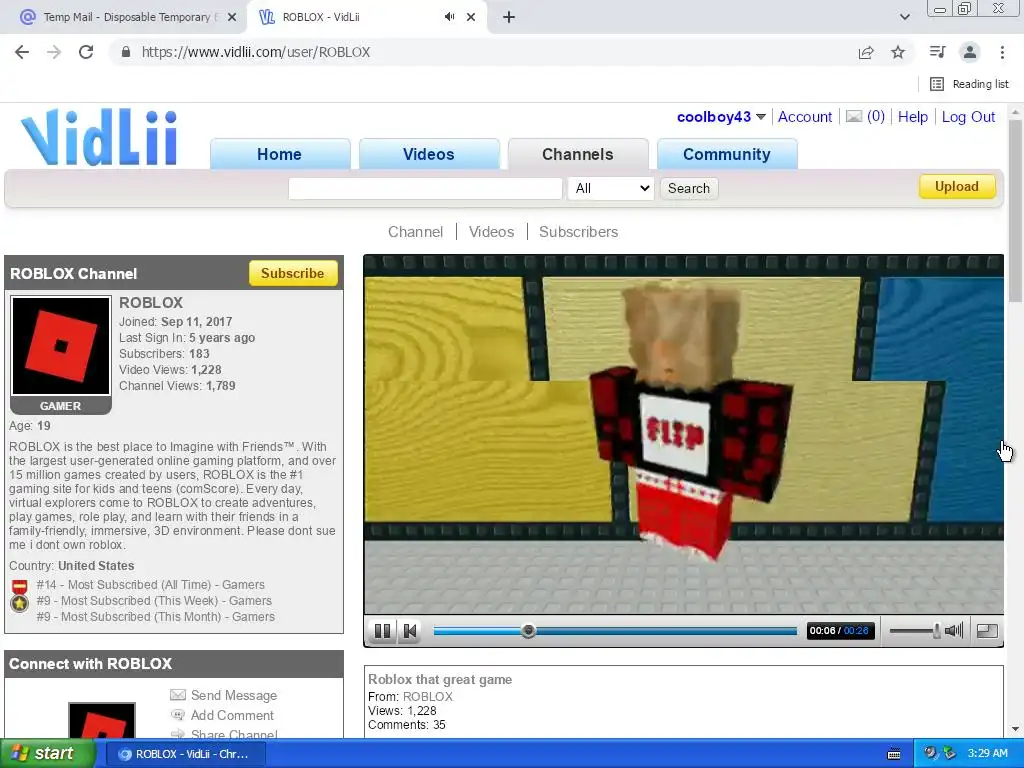
Task: Open the Account link
Action: click(805, 117)
